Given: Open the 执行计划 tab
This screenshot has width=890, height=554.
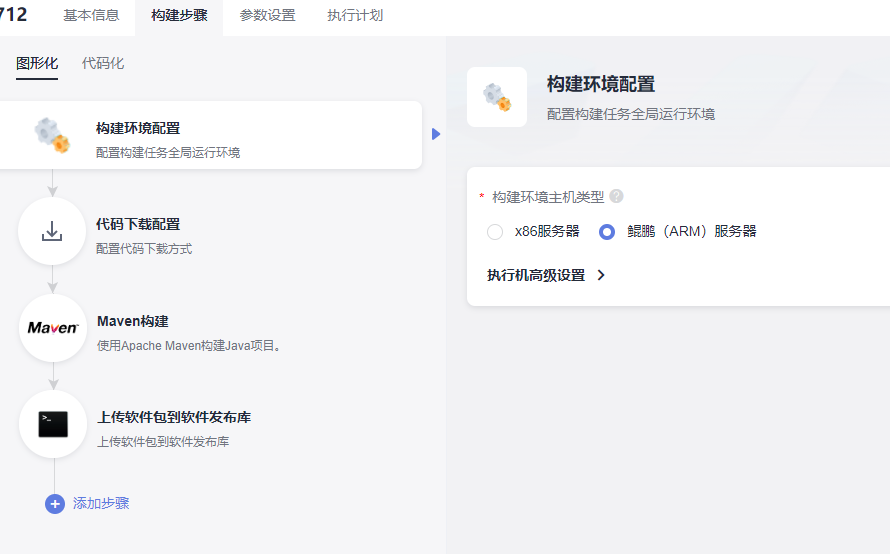Looking at the screenshot, I should (x=355, y=15).
